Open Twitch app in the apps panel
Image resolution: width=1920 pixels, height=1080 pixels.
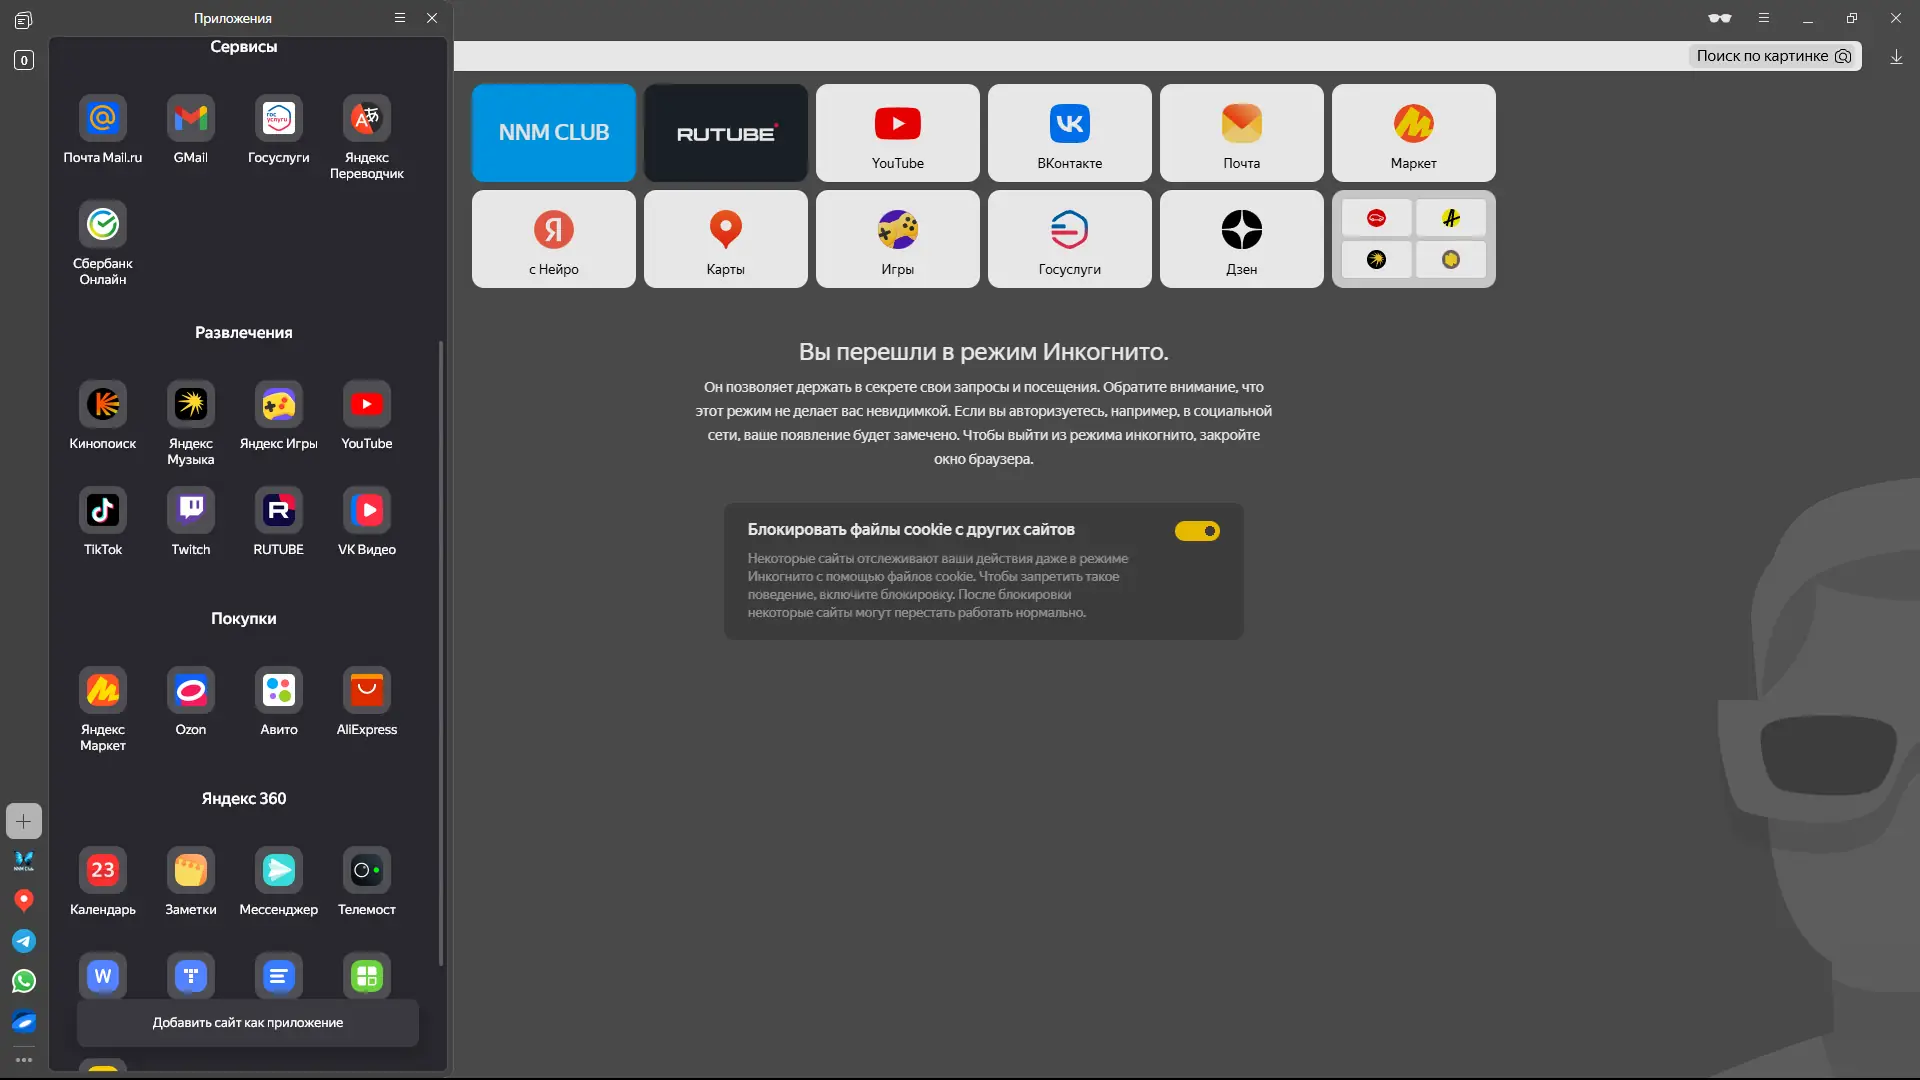(191, 511)
